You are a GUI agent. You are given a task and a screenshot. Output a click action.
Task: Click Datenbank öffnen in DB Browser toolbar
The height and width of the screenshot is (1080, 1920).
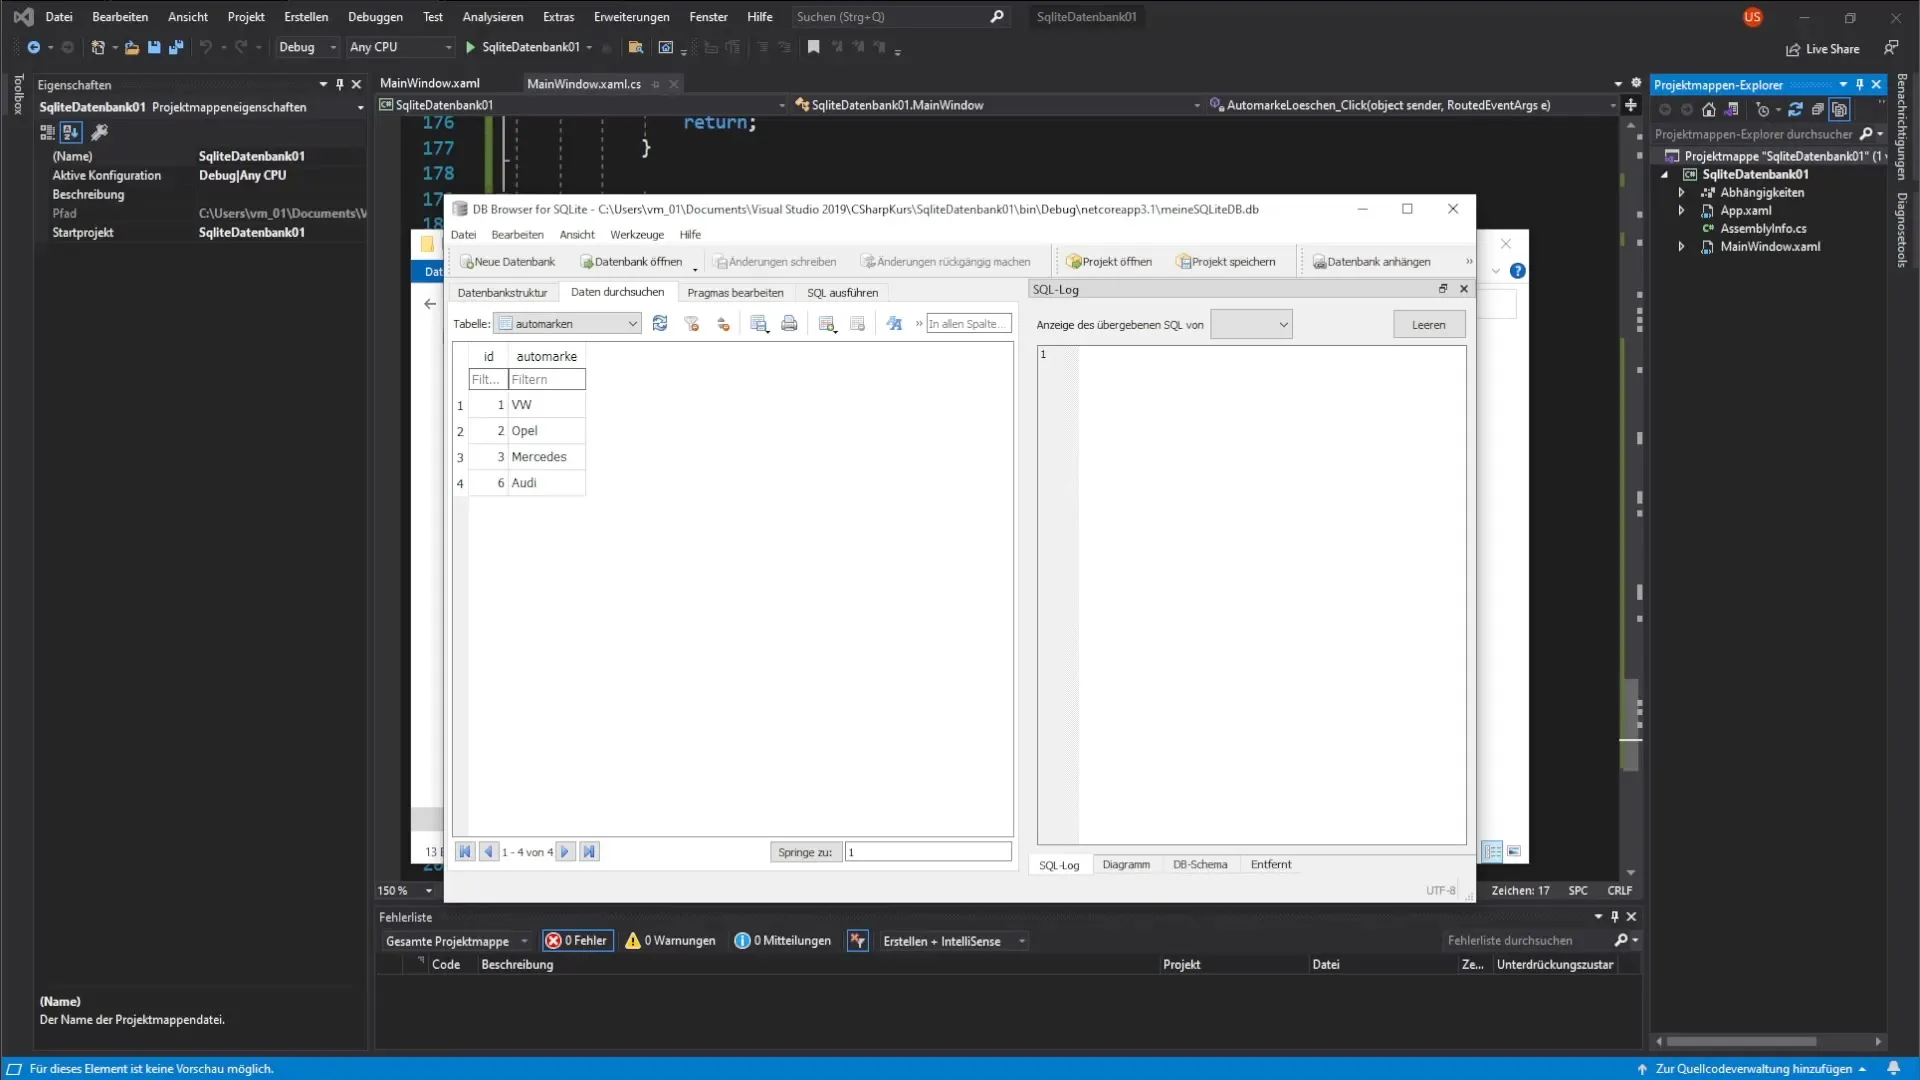click(x=631, y=262)
